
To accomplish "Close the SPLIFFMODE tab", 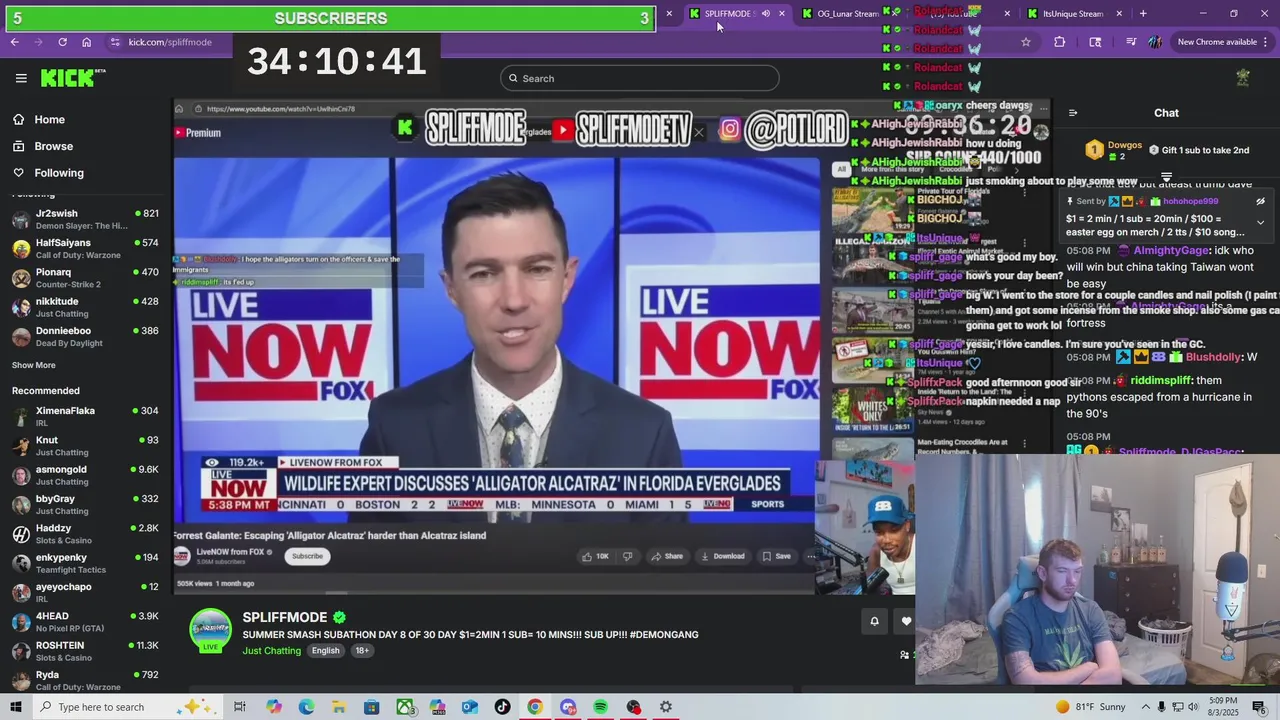I will (782, 14).
